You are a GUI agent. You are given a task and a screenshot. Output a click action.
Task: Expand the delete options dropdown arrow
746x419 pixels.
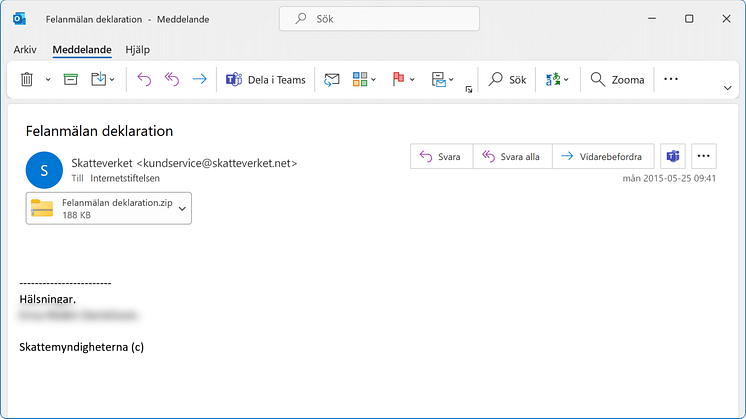[x=48, y=80]
